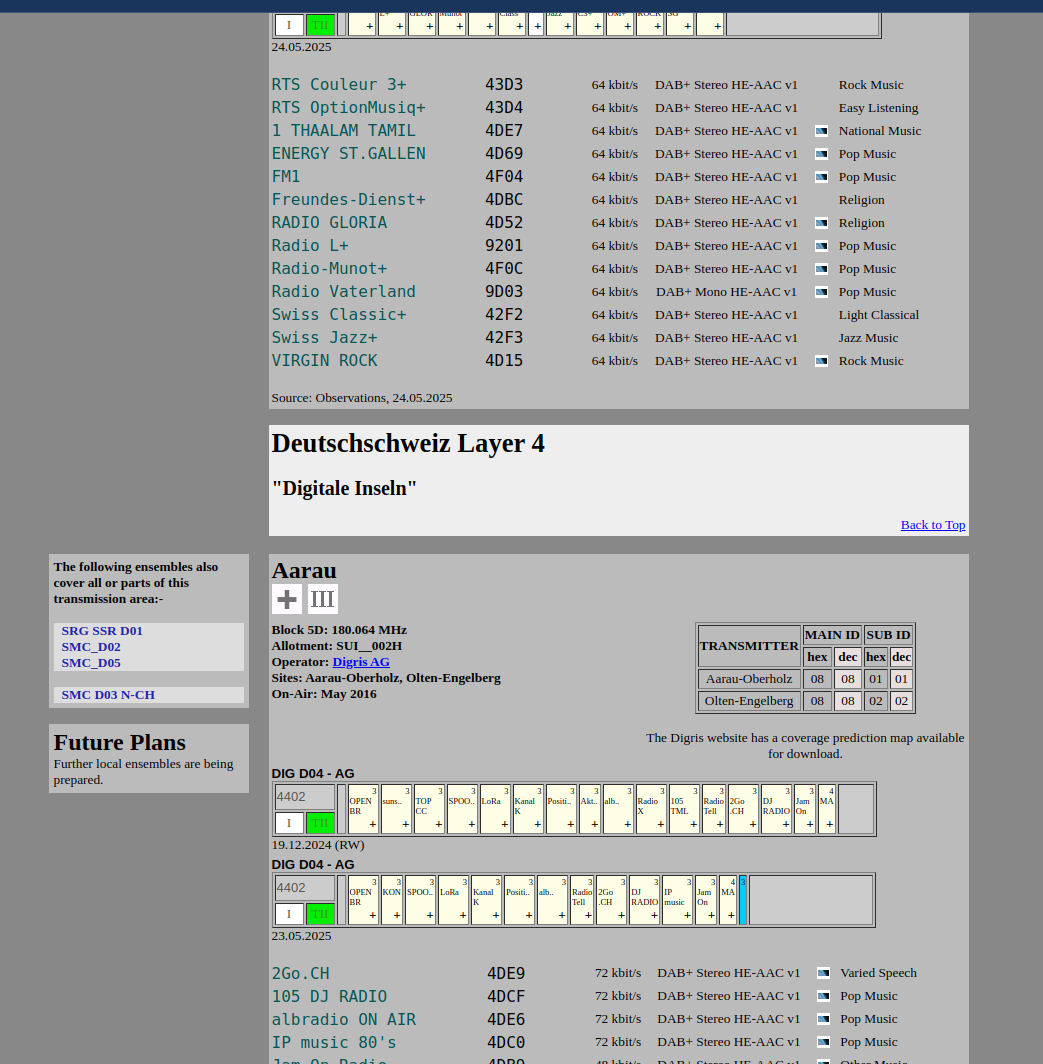Click the Aarau-Oberholz transmitter cell

[x=748, y=679]
